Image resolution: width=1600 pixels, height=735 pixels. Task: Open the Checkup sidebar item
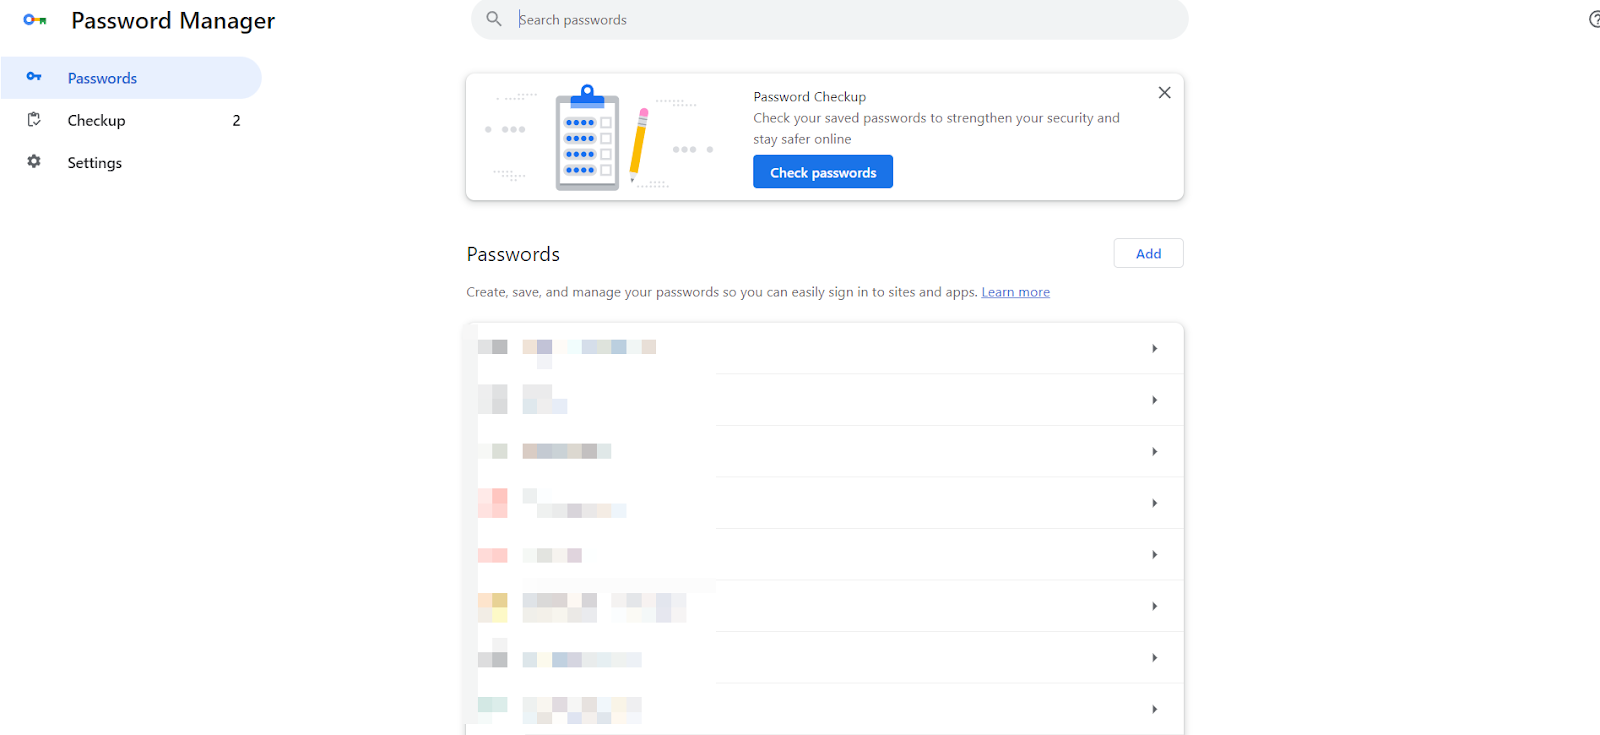(x=131, y=120)
